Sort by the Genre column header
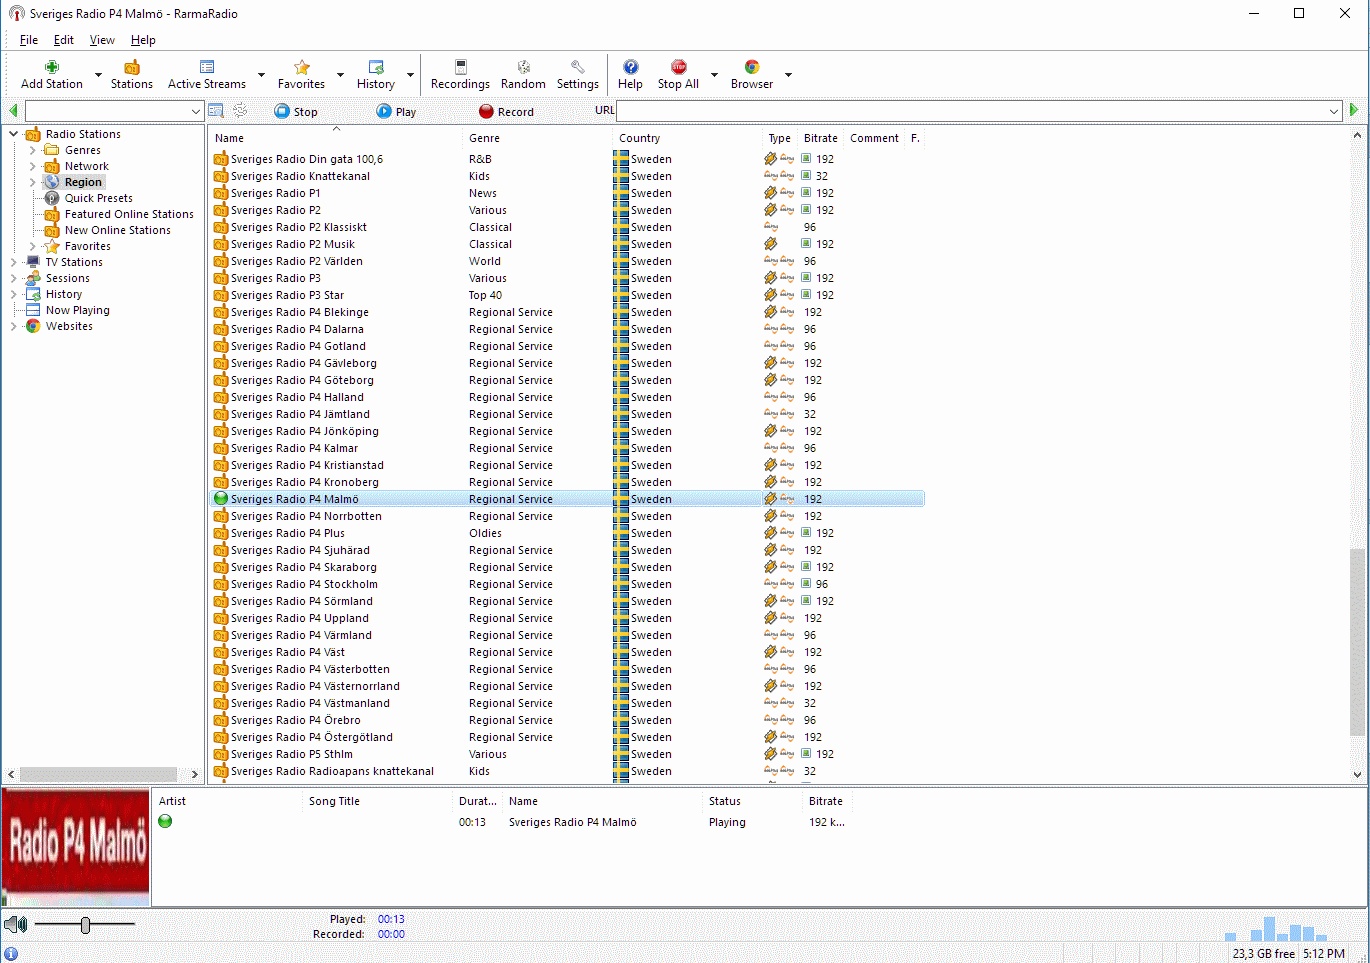Screen dimensions: 1370x963 coord(538,138)
